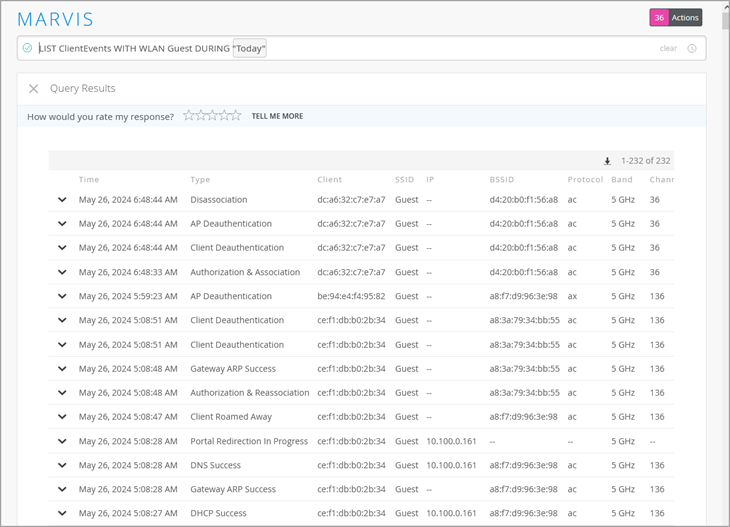730x527 pixels.
Task: Expand the Client Roamed Away row
Action: 62,417
